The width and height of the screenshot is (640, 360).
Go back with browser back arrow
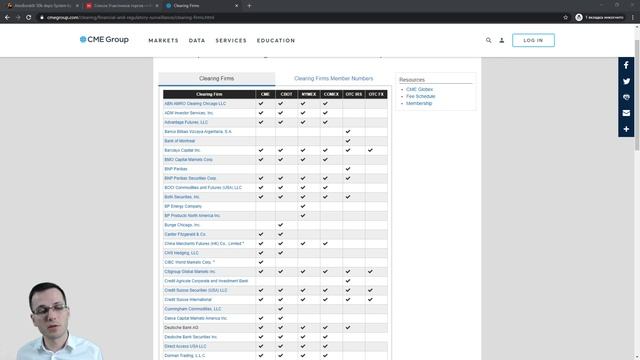[x=7, y=18]
